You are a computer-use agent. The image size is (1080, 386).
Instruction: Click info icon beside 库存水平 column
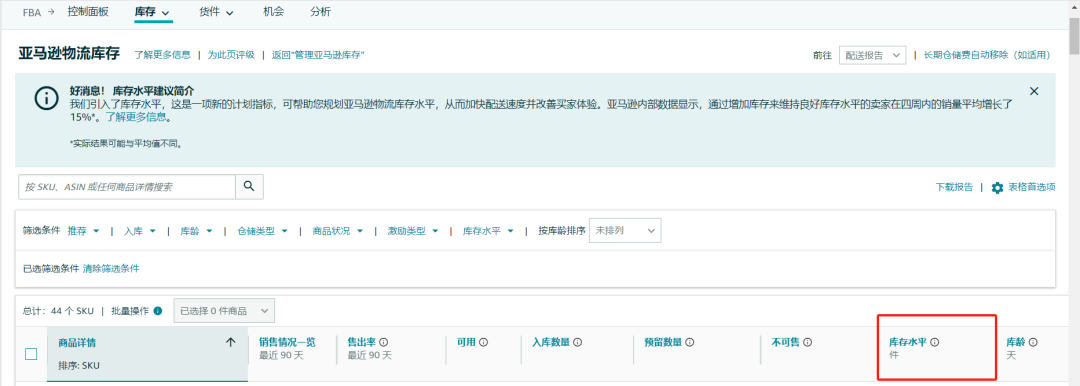click(935, 342)
